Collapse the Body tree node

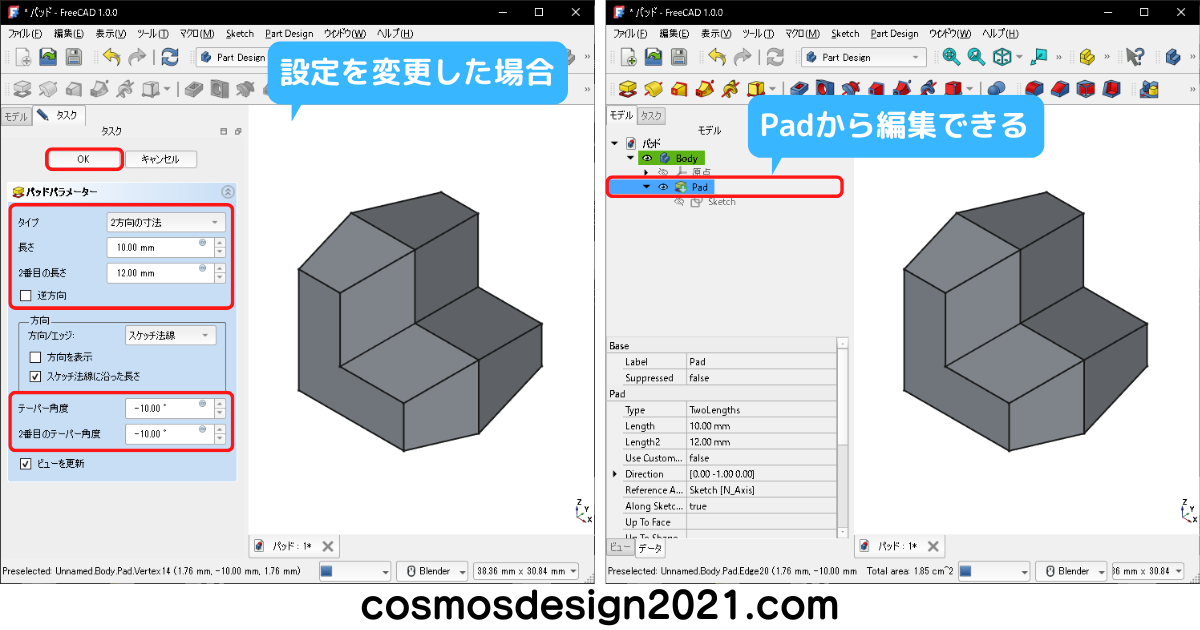(631, 158)
